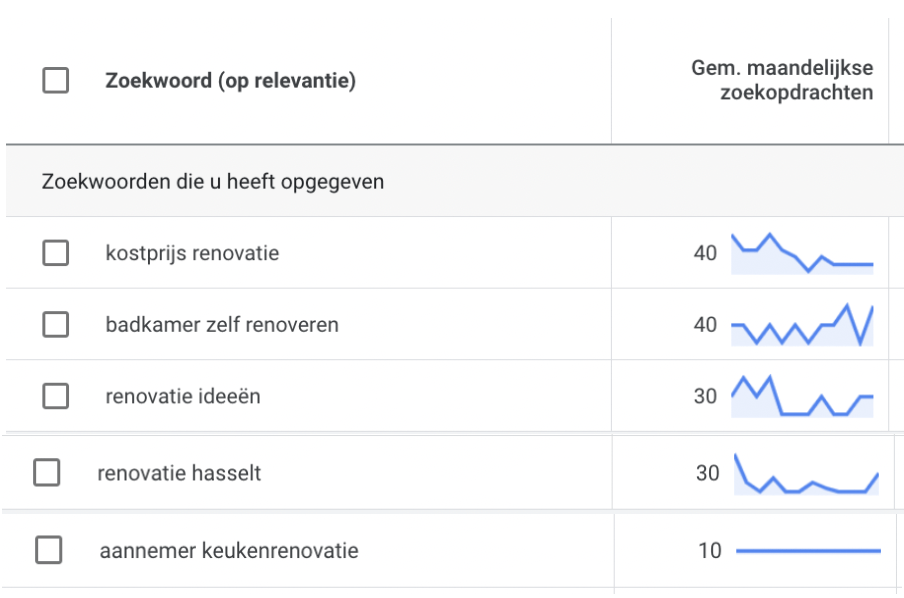Sort by Gem. maandelijkse zoekopdrachten header
This screenshot has width=904, height=598.
[x=782, y=80]
